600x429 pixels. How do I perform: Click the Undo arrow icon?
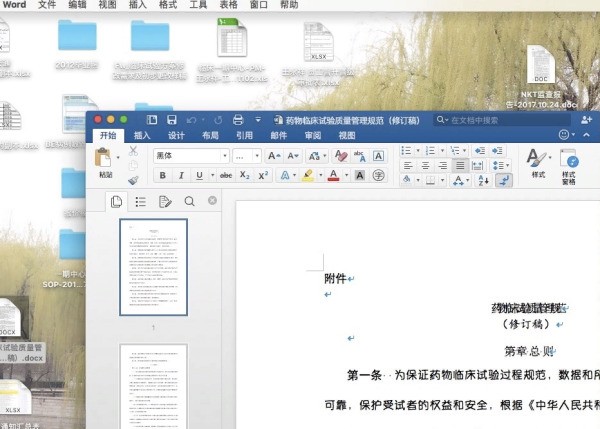point(191,120)
